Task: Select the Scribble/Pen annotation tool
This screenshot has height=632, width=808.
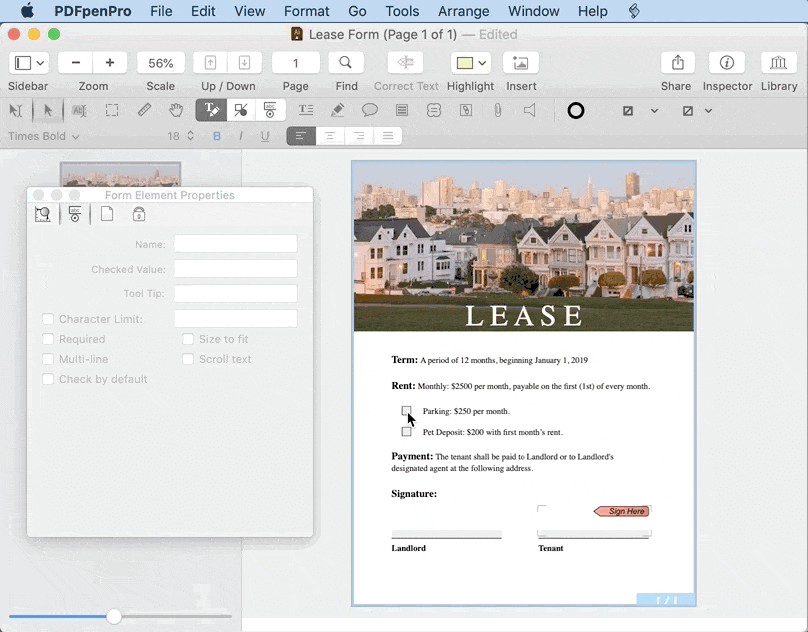Action: [x=338, y=110]
